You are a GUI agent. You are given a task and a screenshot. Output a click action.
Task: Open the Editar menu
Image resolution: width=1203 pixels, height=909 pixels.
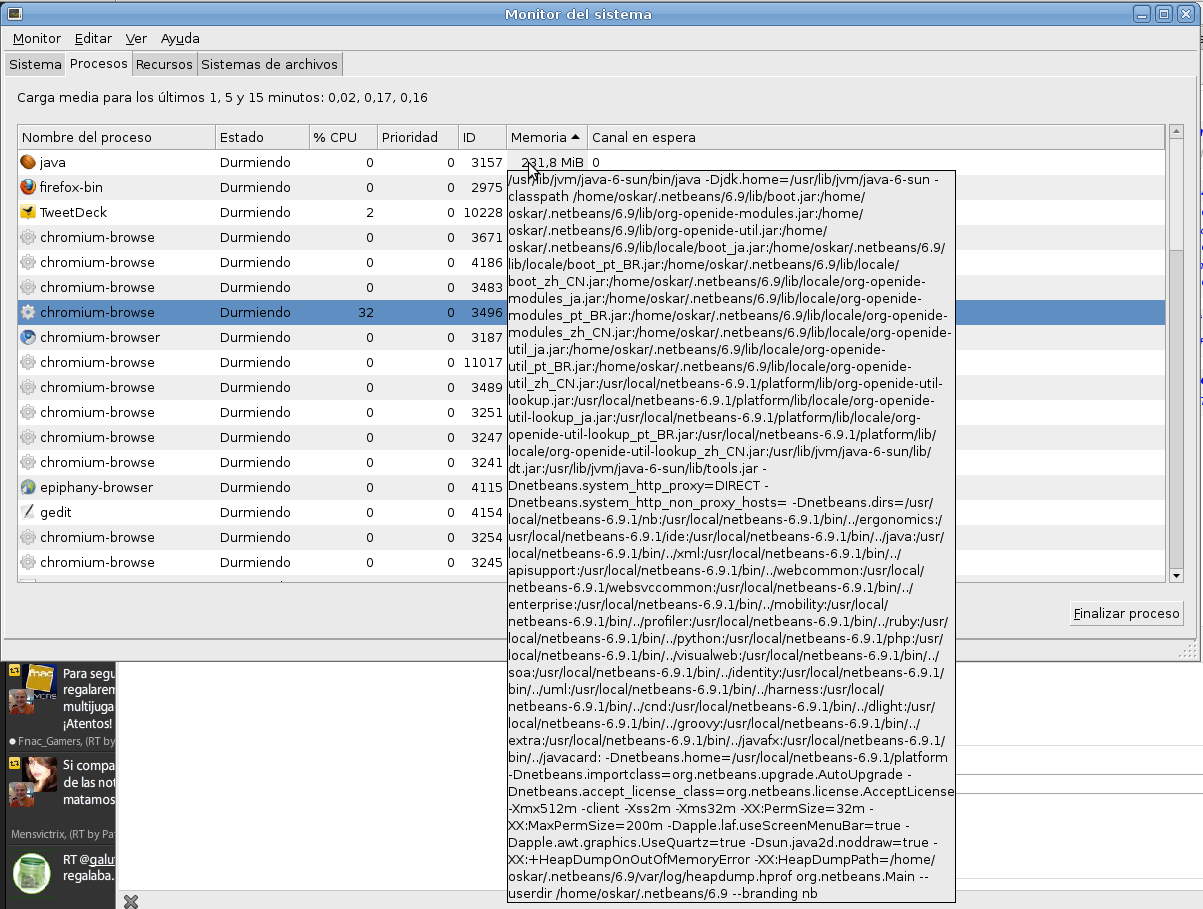coord(93,39)
